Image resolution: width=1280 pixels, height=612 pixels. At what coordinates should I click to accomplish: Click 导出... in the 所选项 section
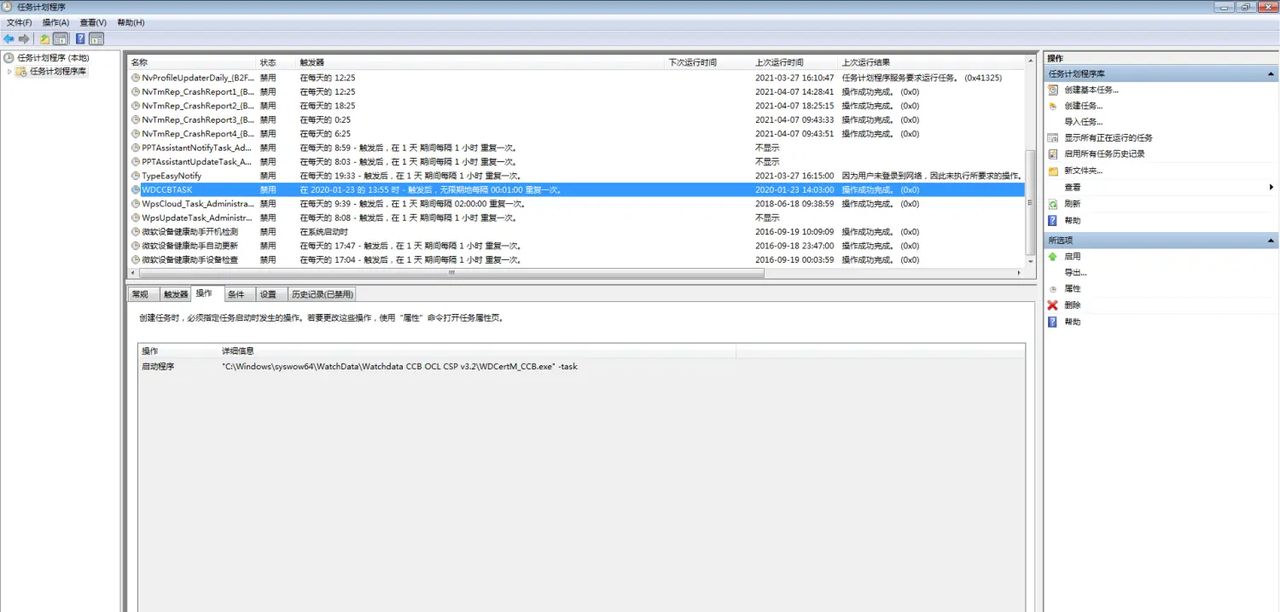click(x=1075, y=272)
